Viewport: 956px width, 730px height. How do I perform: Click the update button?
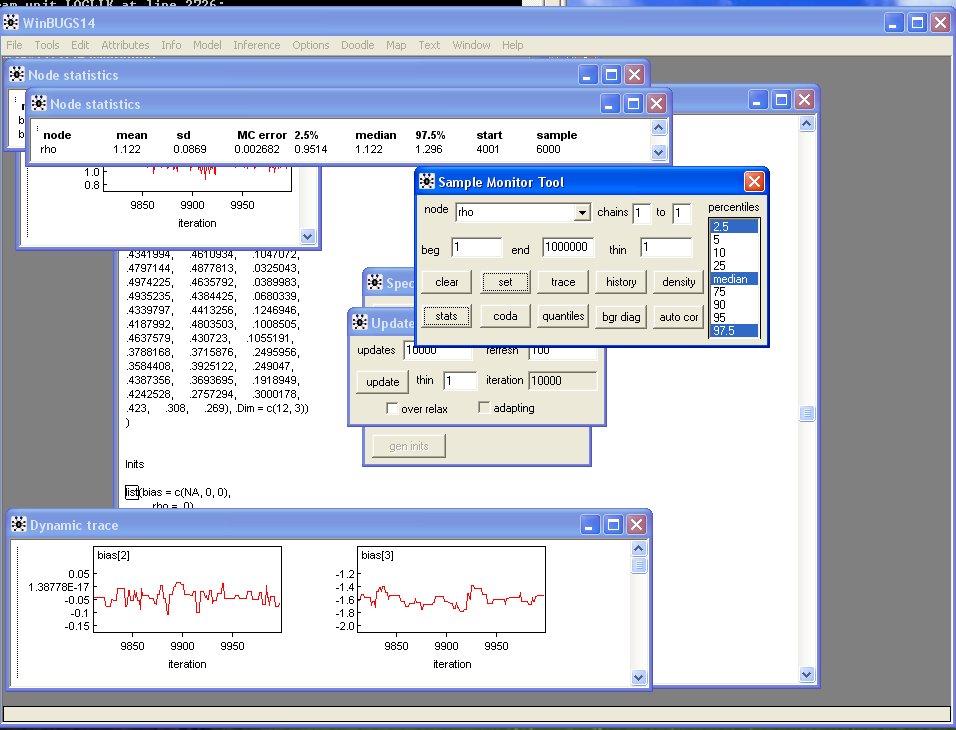pyautogui.click(x=382, y=382)
